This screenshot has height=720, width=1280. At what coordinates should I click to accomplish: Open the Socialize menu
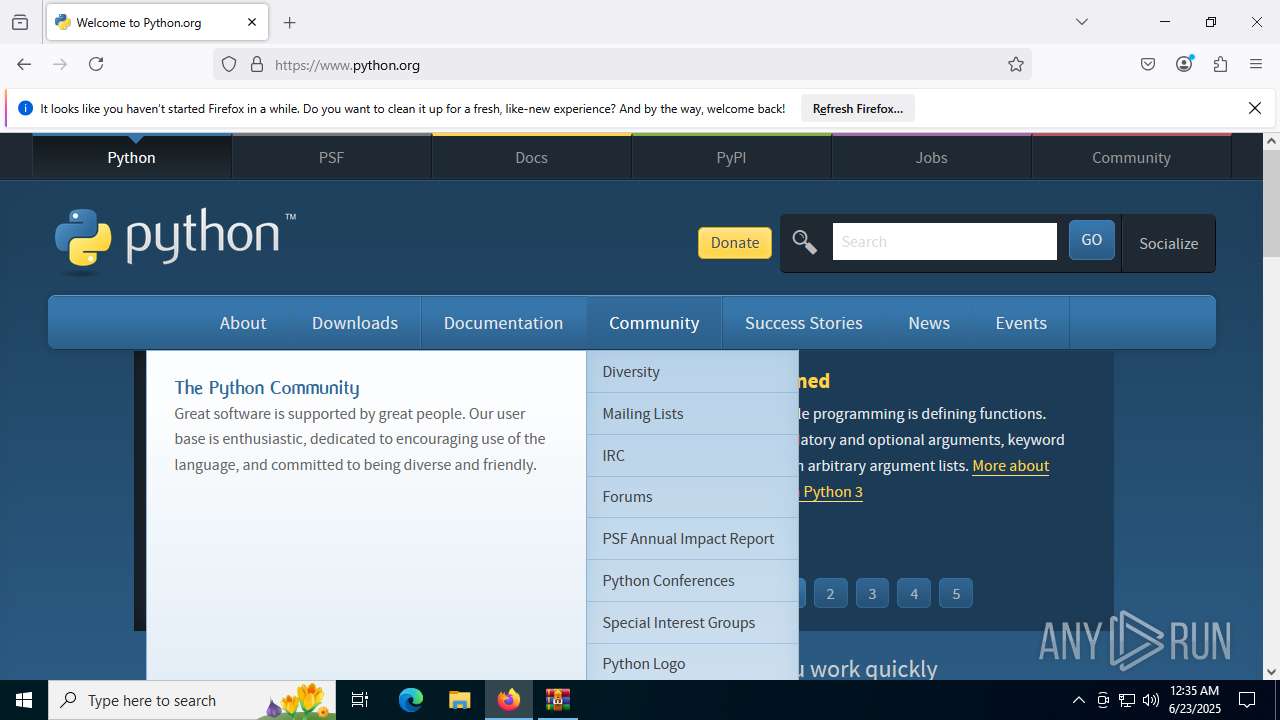(x=1168, y=243)
